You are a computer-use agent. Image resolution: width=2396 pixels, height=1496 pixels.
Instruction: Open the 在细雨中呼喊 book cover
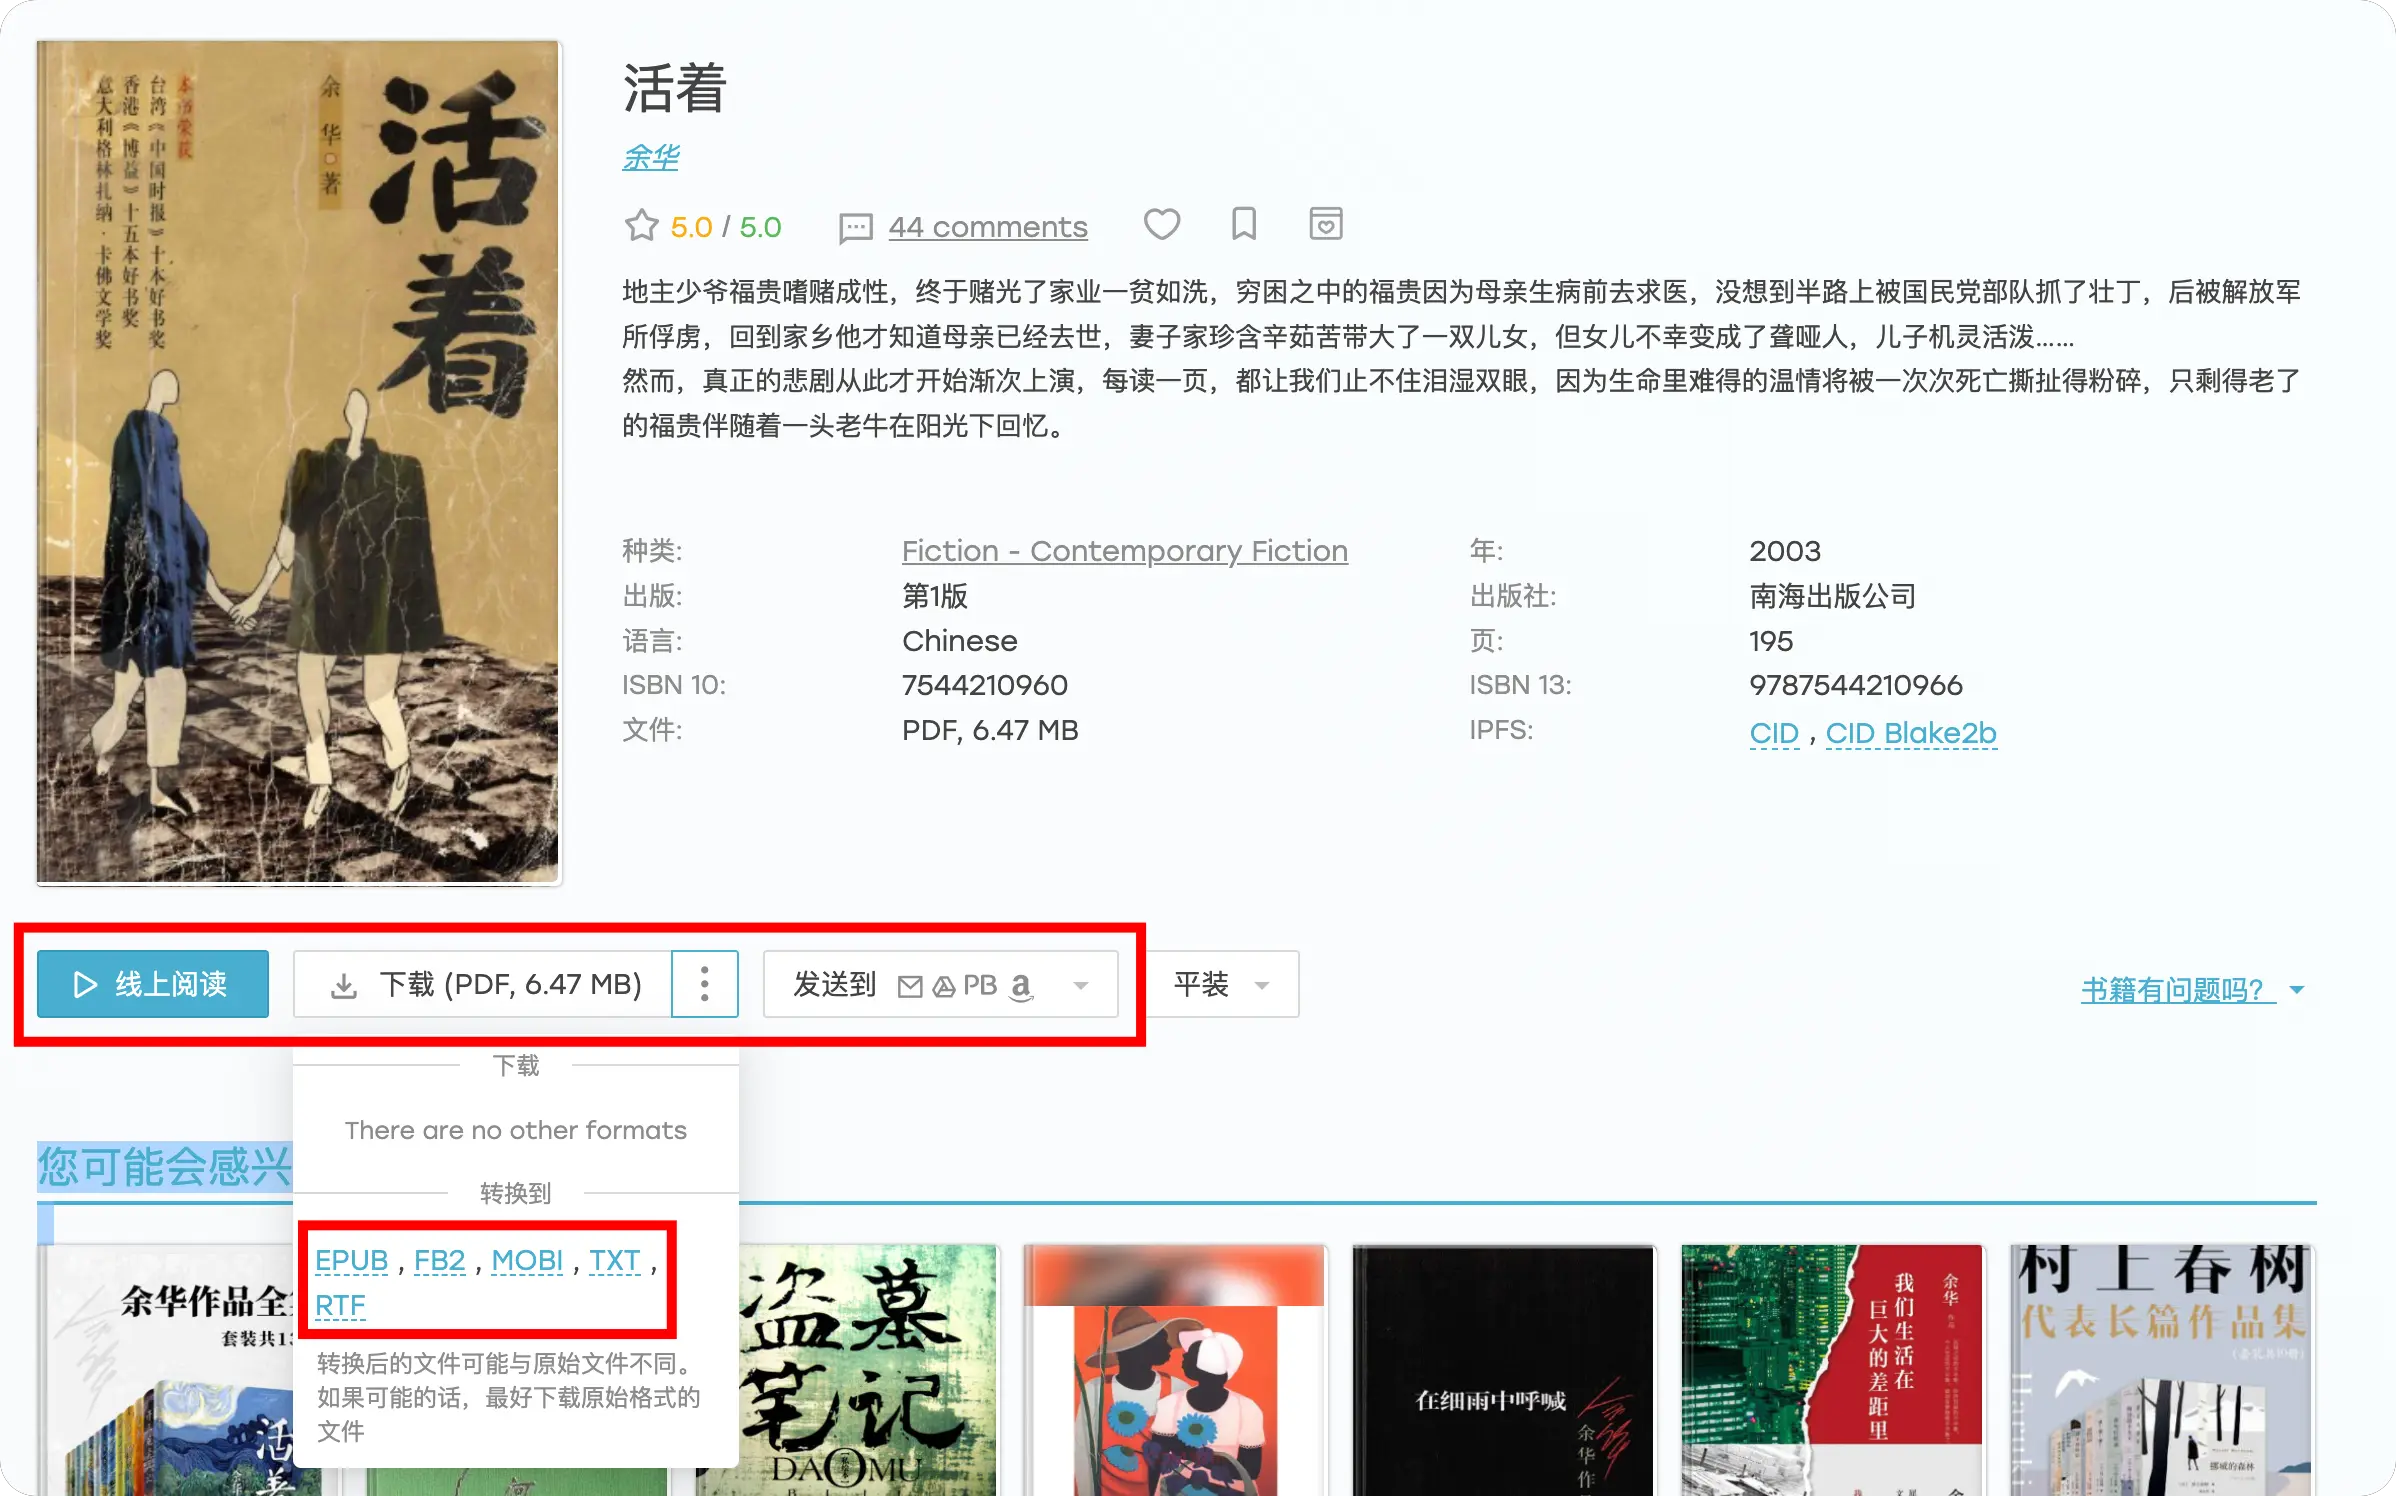(1503, 1370)
